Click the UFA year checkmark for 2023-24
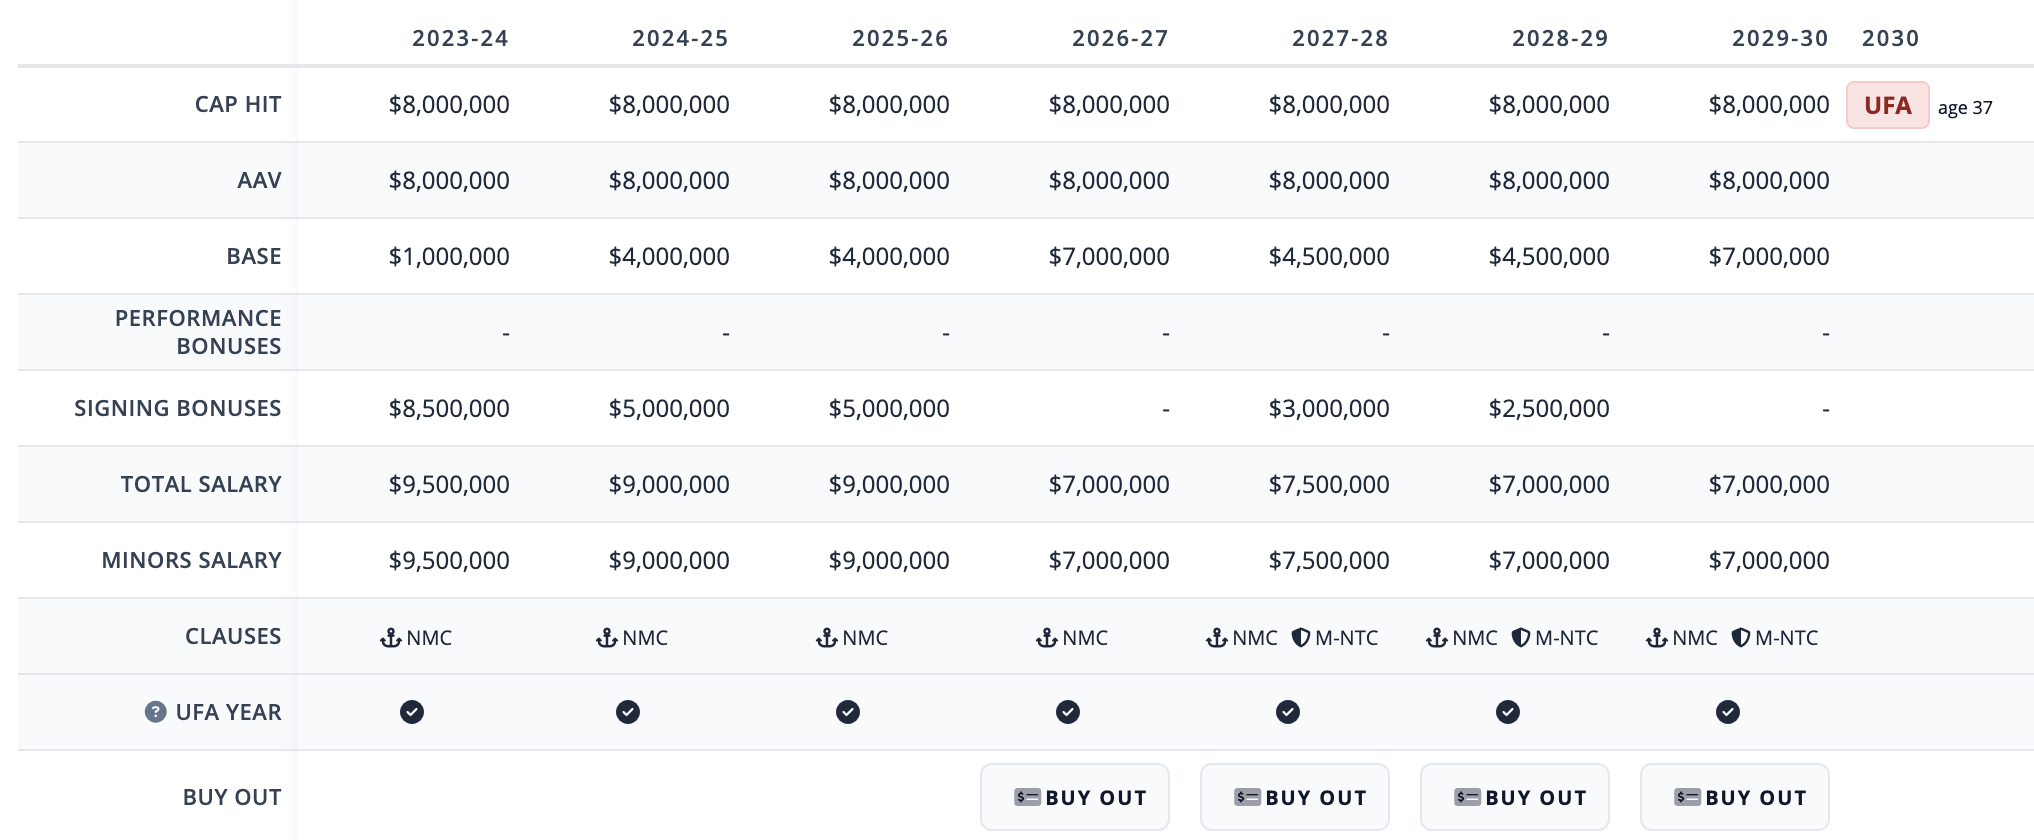 click(412, 712)
